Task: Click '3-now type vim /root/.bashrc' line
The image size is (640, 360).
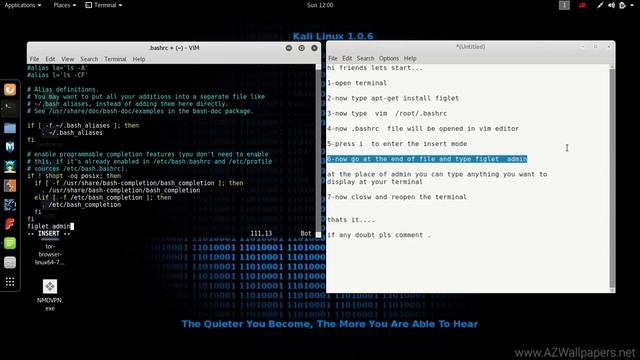Action: pos(387,113)
